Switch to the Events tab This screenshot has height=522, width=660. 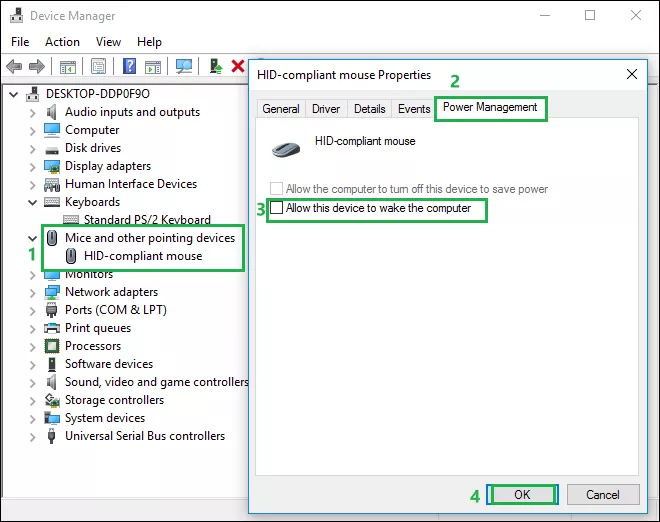(x=414, y=109)
